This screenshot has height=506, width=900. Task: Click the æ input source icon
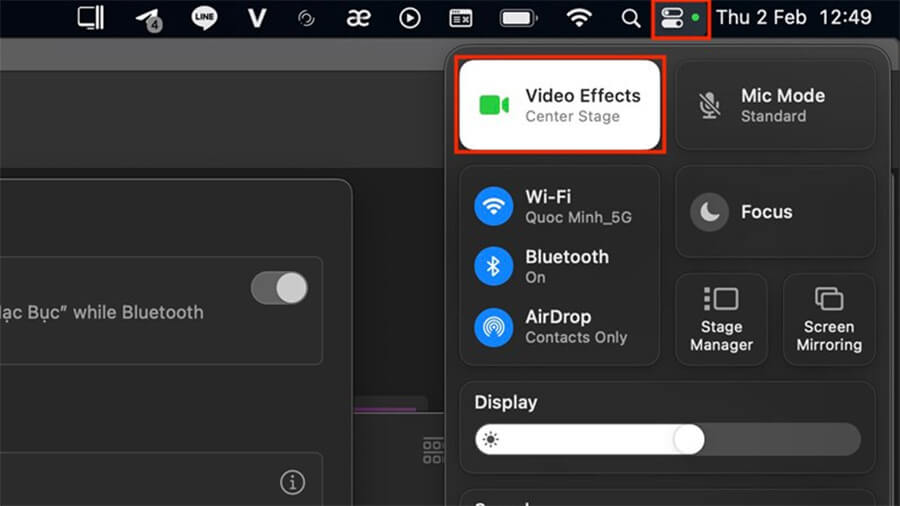(x=358, y=18)
